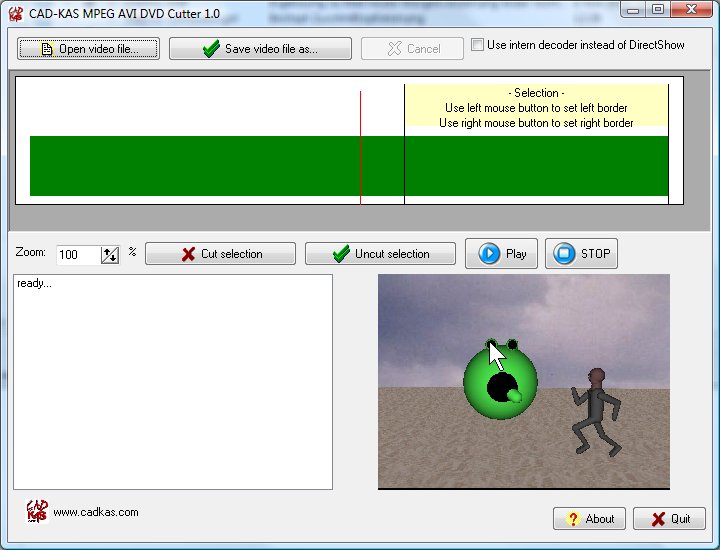Uncut the current selection
720x550 pixels.
(380, 254)
